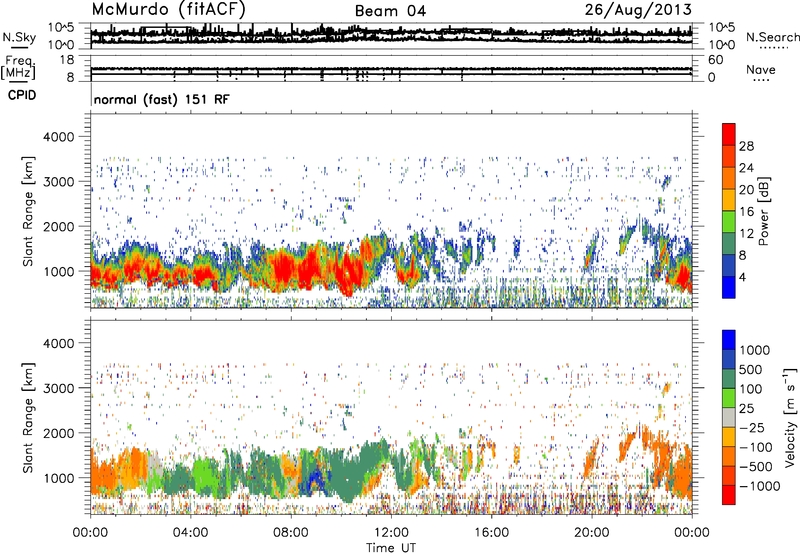Pick the gray segment of velocity colorbar

[x=729, y=417]
